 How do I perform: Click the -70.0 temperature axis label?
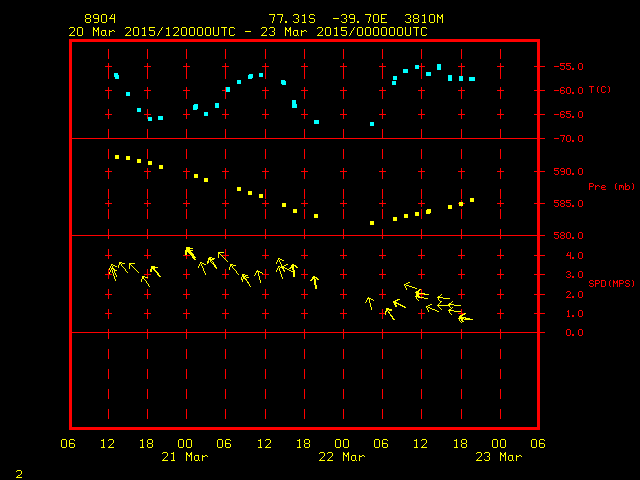pos(569,139)
